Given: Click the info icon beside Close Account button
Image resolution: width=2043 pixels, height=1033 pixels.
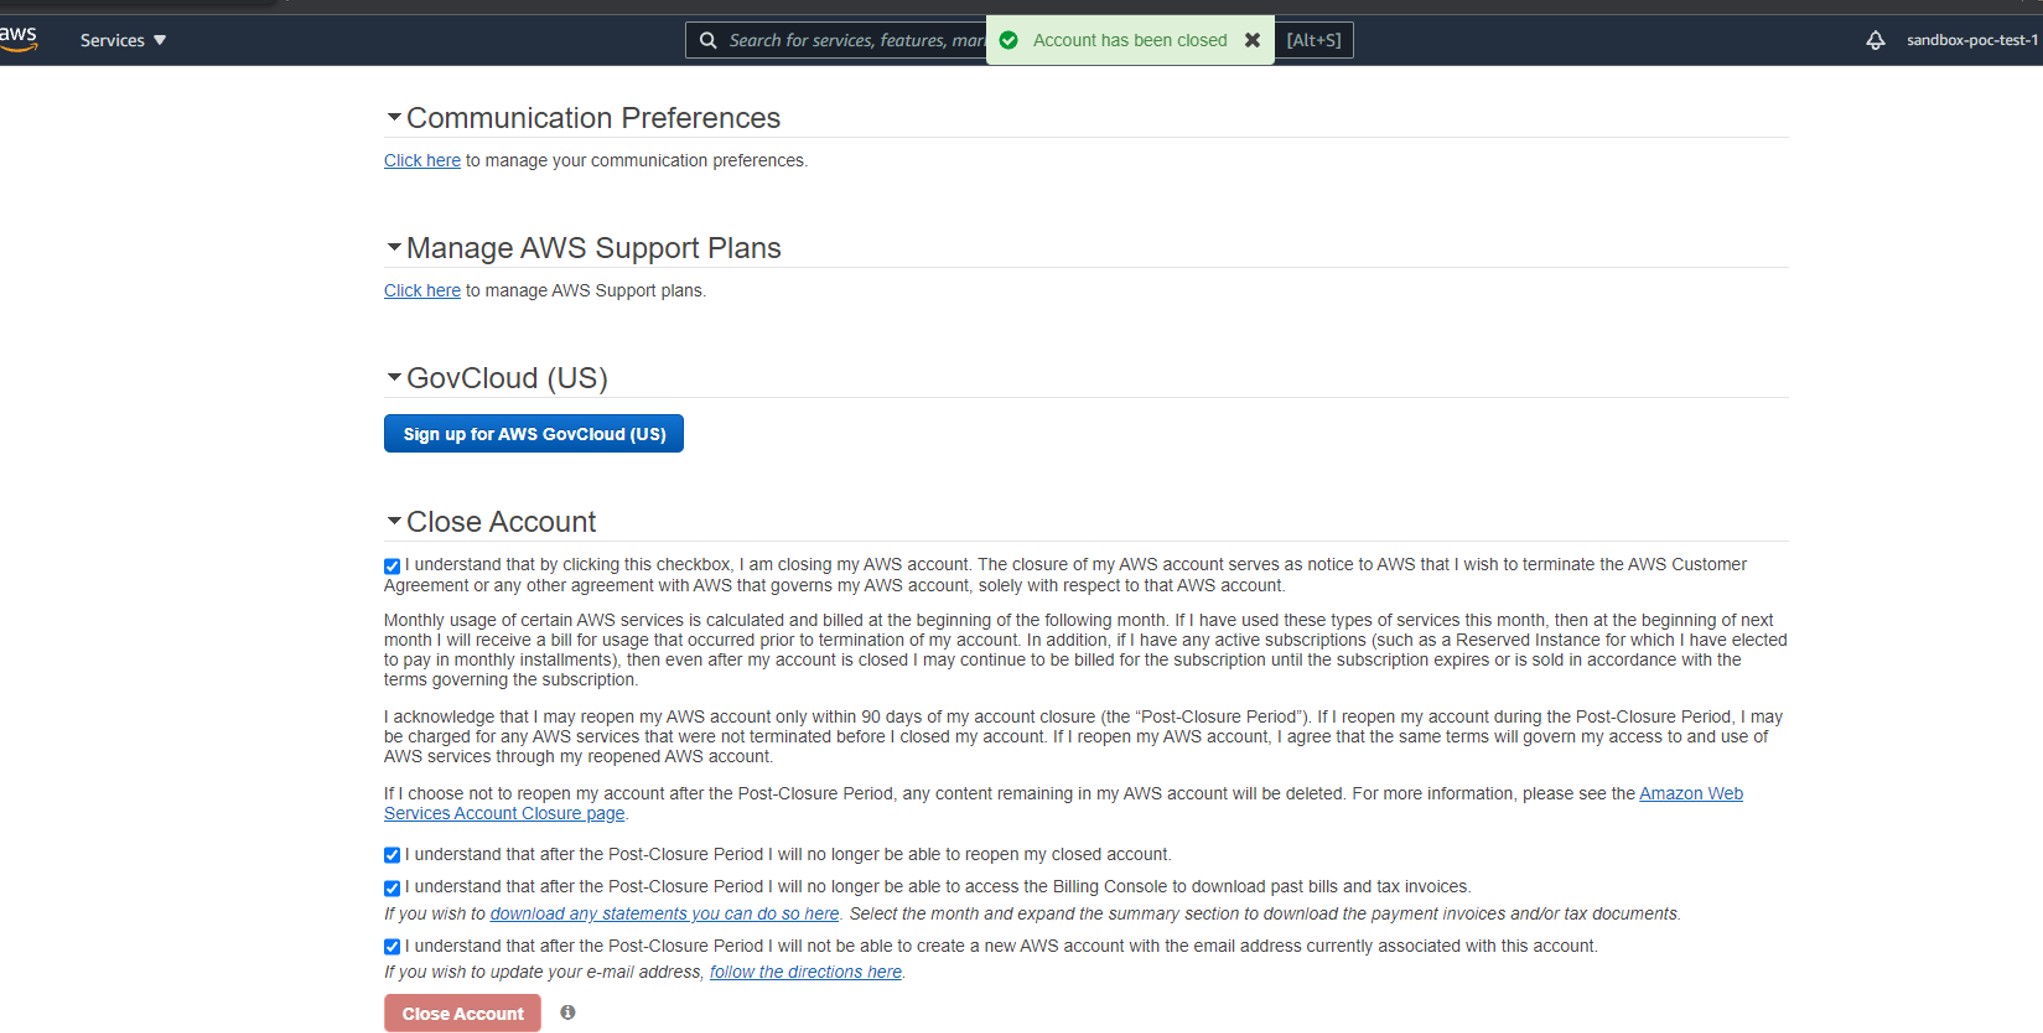Looking at the screenshot, I should (x=568, y=1012).
